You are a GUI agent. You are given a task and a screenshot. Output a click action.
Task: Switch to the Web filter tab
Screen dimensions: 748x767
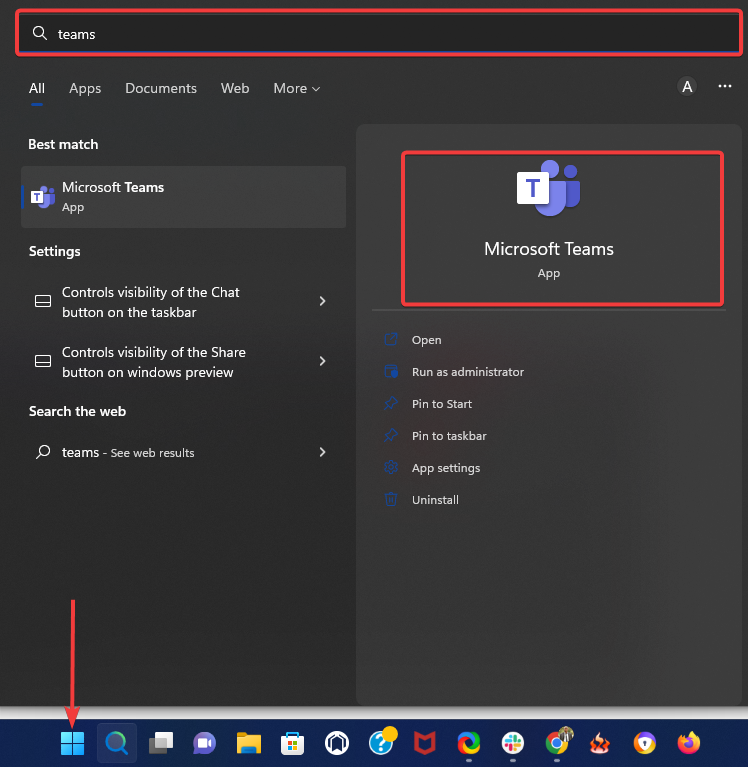(x=235, y=89)
